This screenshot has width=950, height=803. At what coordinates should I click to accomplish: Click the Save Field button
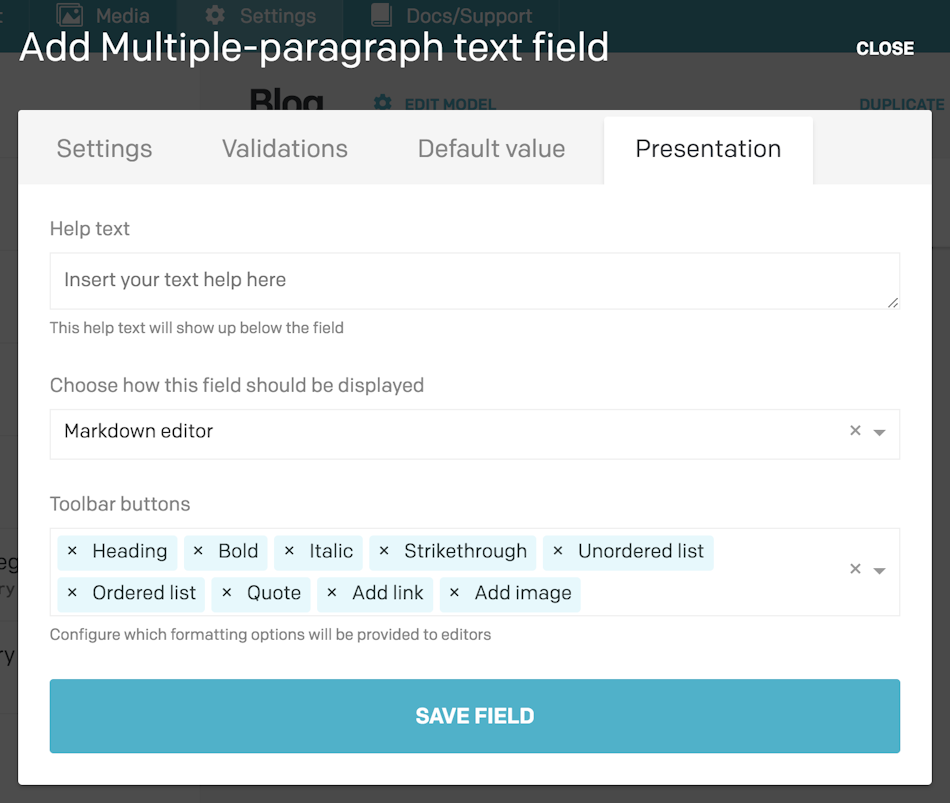point(474,716)
